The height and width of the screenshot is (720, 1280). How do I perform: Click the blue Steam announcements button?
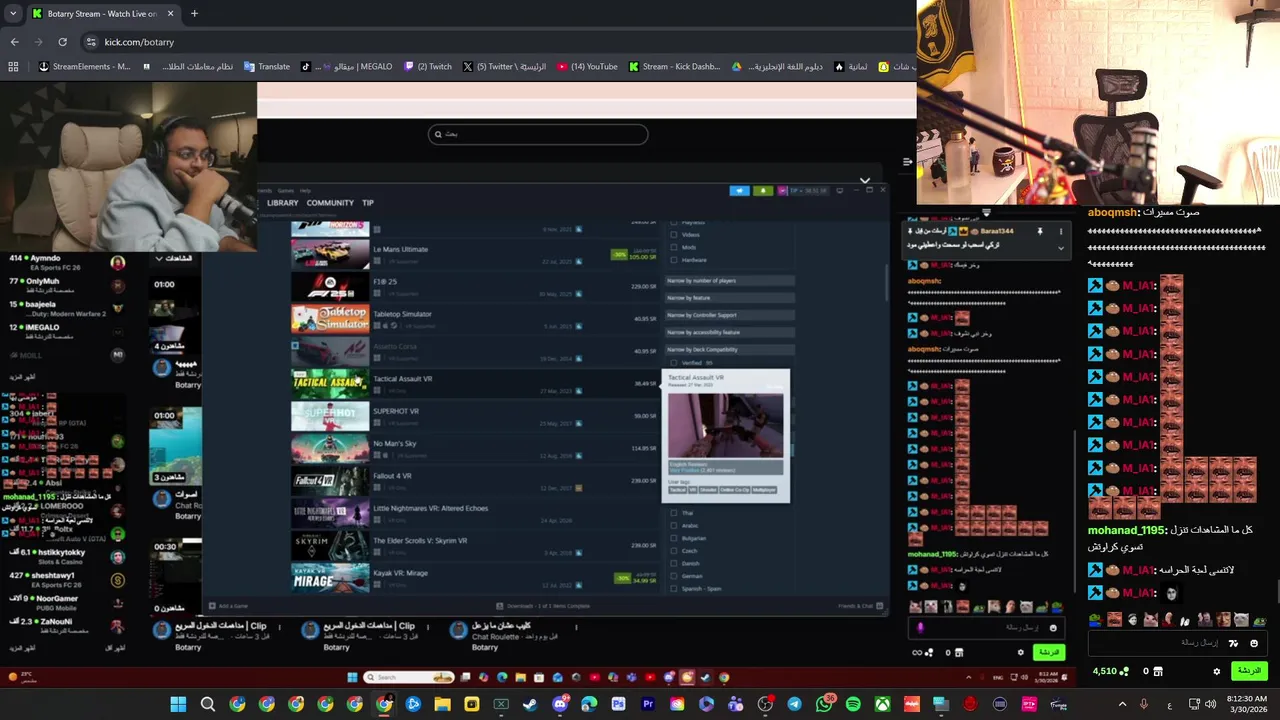(739, 190)
